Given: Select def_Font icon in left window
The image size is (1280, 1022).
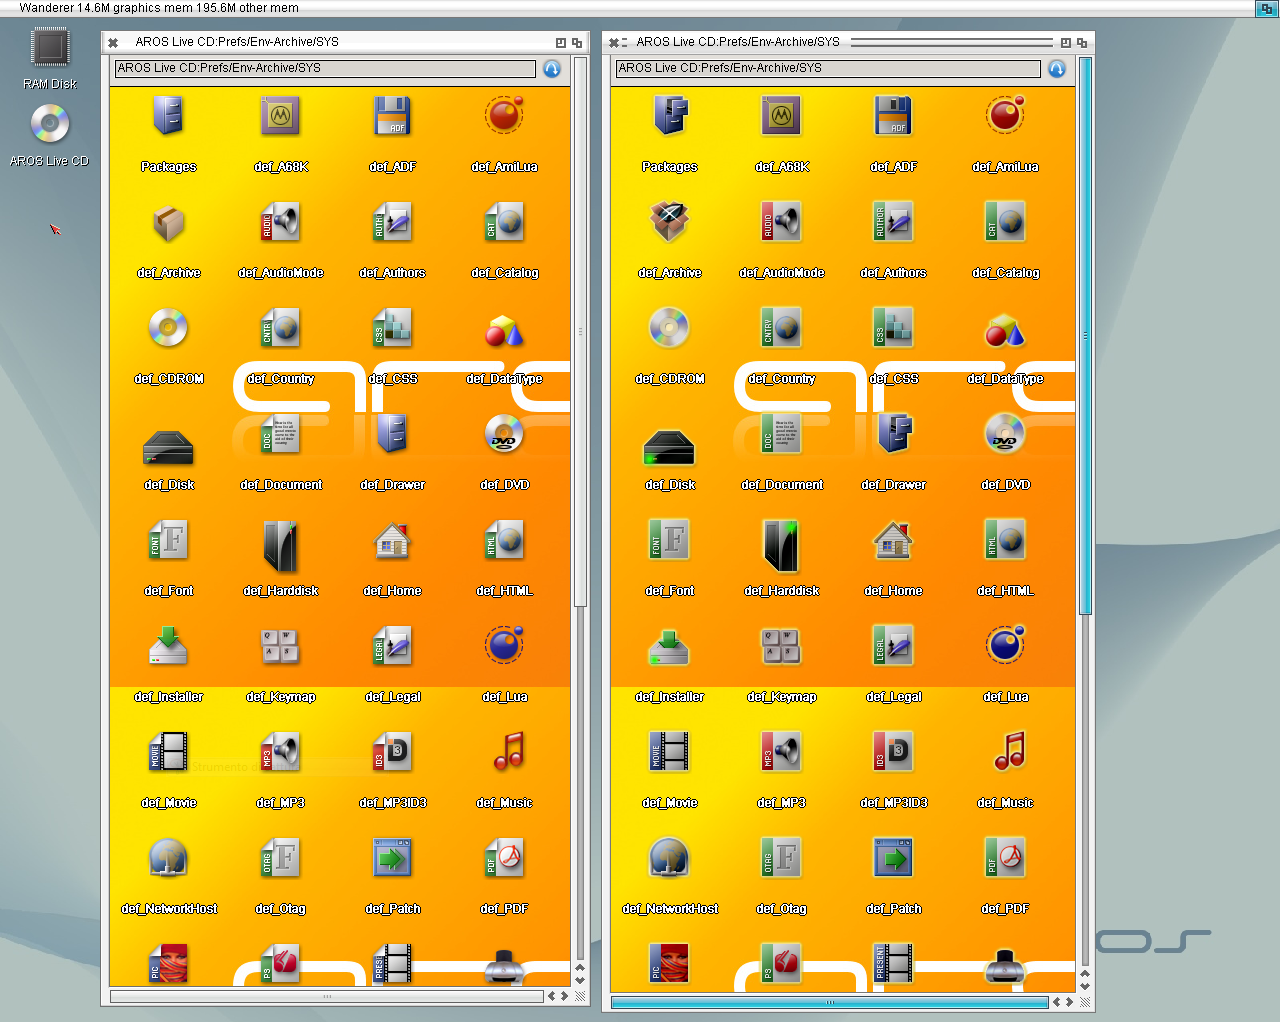Looking at the screenshot, I should click(x=168, y=540).
